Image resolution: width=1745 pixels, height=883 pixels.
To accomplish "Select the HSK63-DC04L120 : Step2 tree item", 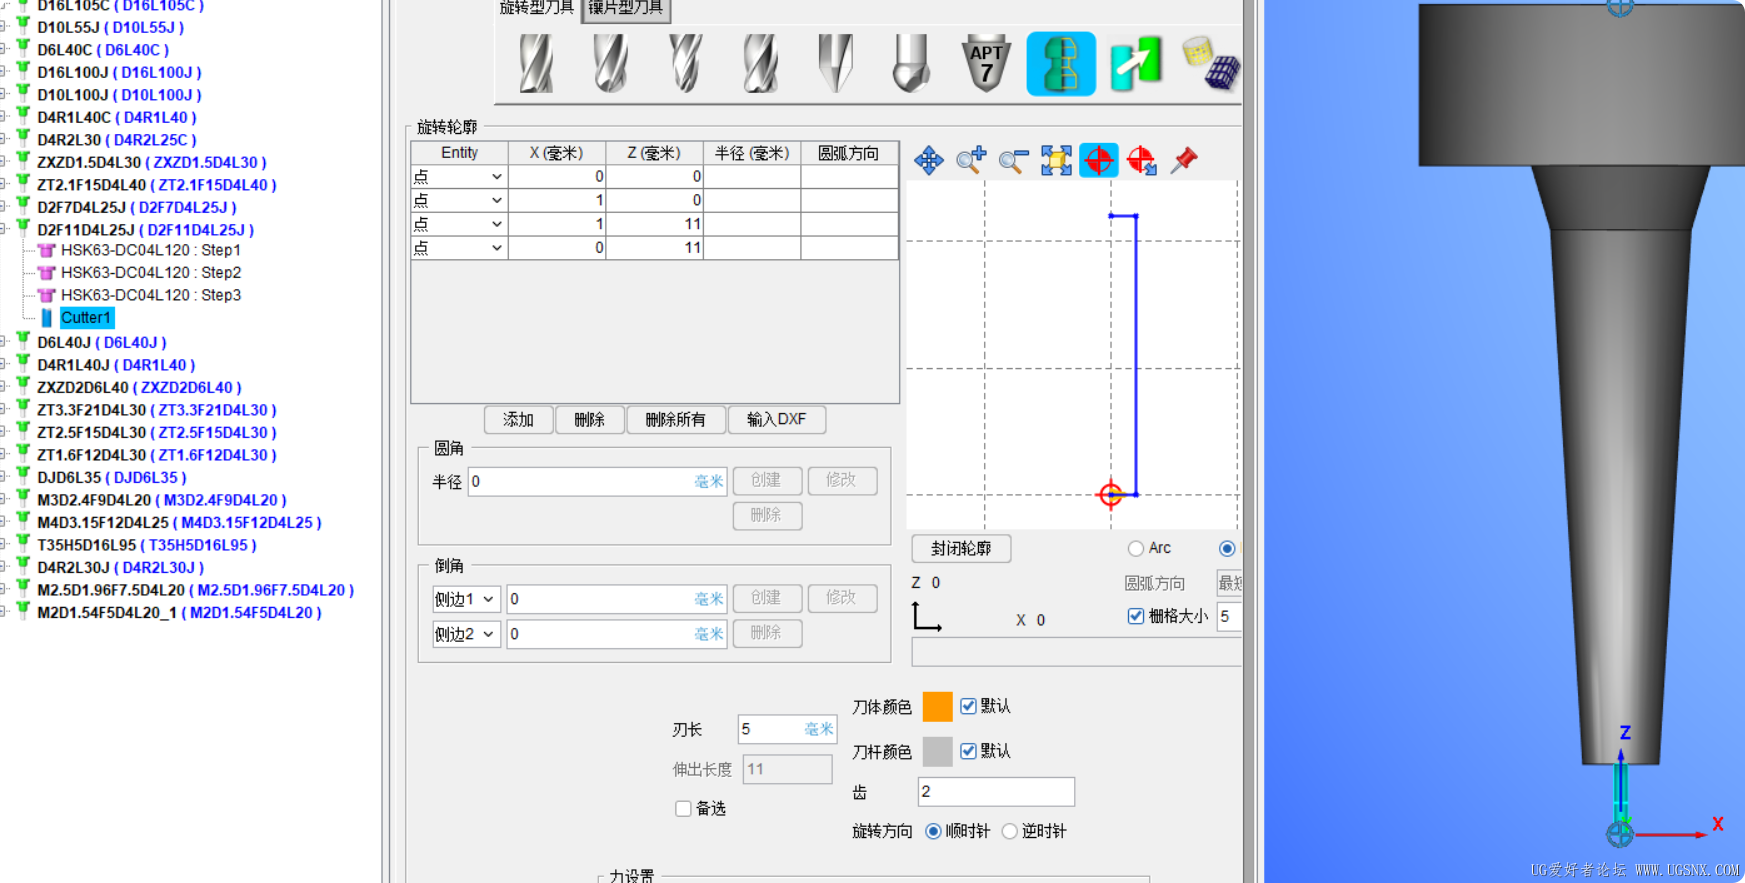I will [151, 272].
